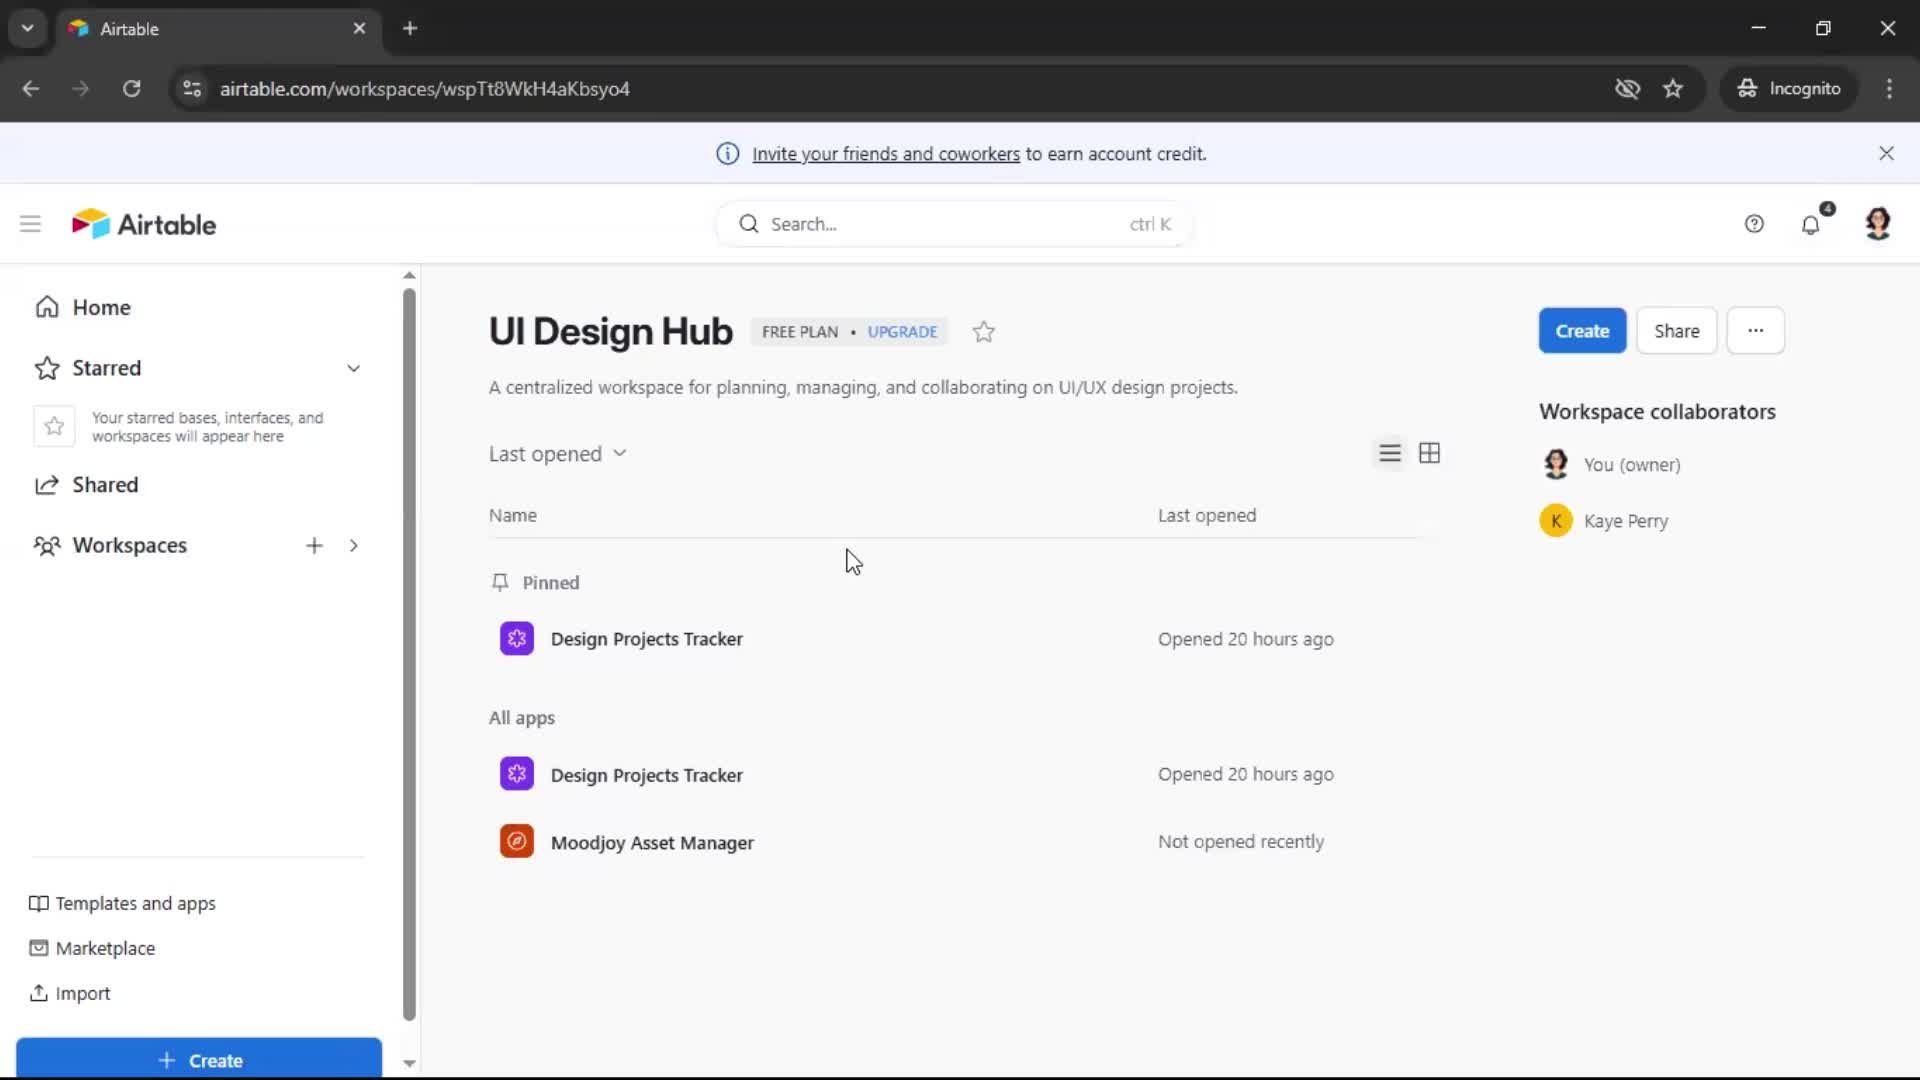Expand the Workspaces chevron arrow
This screenshot has height=1080, width=1920.
coord(354,545)
